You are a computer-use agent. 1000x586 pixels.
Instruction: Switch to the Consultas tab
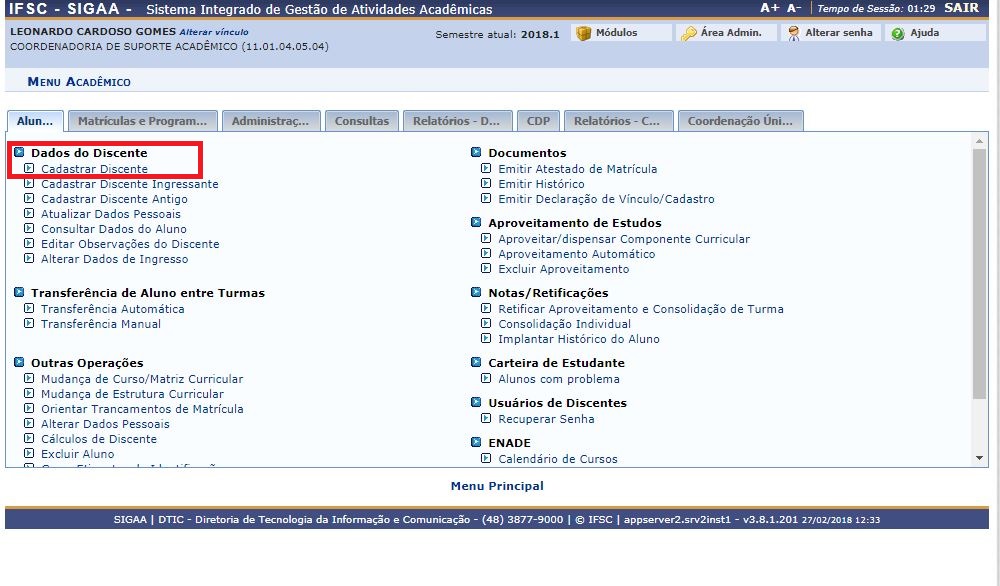[362, 120]
